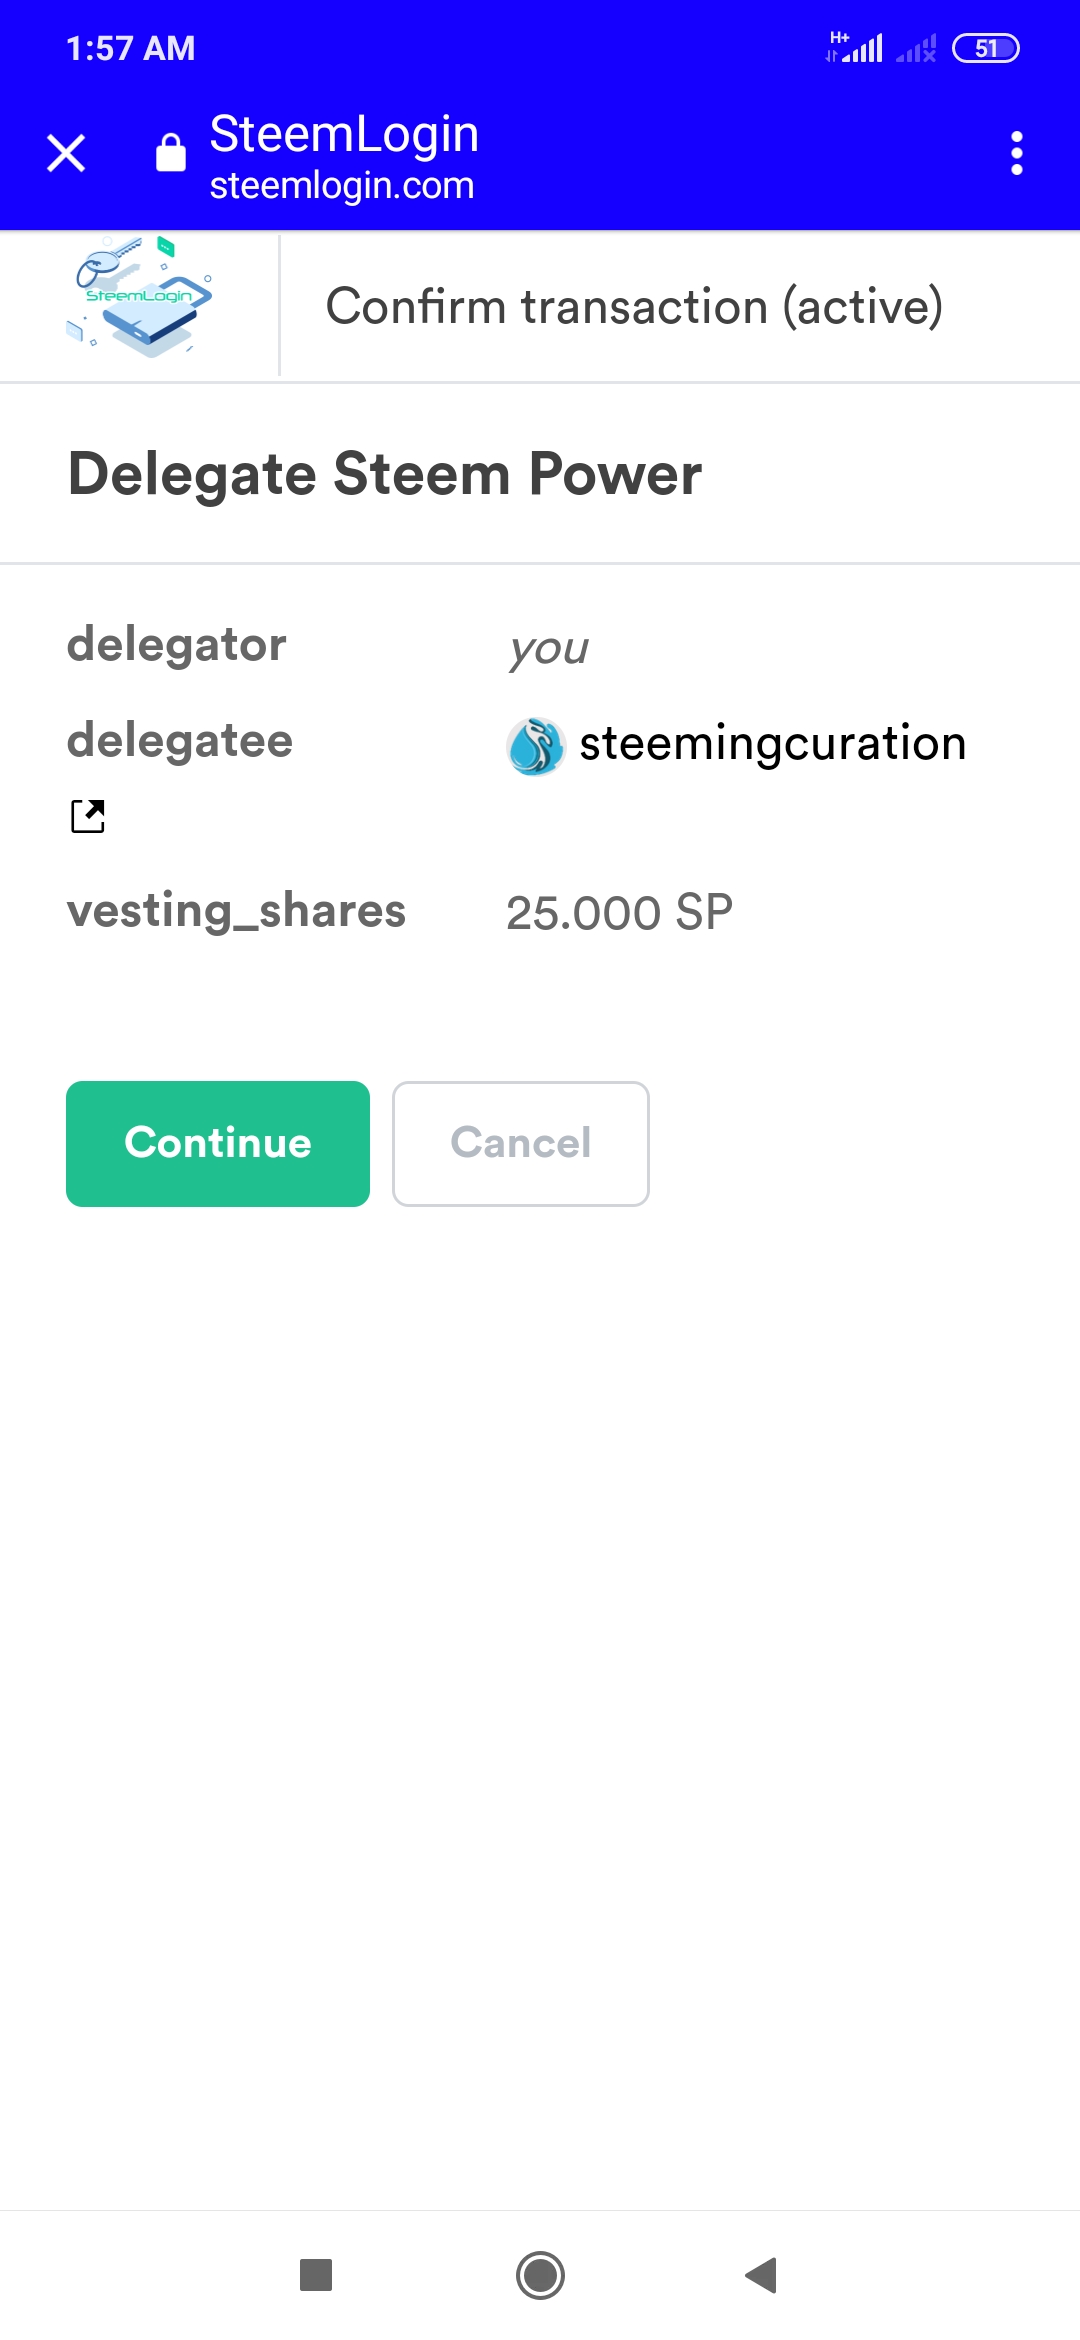Screen dimensions: 1080x2340
Task: Tap the "Delegate Steem Power" title
Action: (385, 474)
